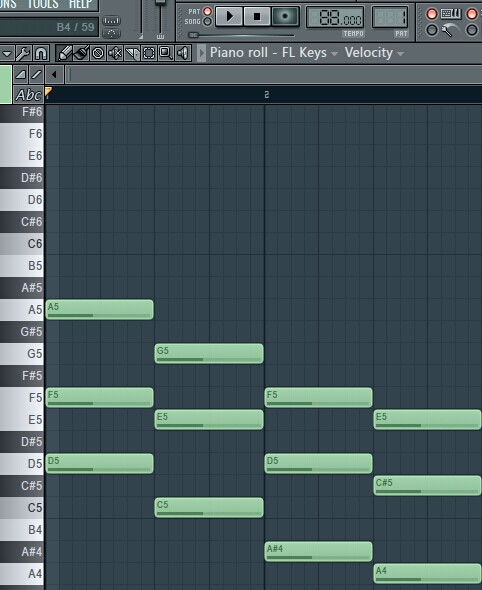The height and width of the screenshot is (590, 482).
Task: Click the small arc button under the dotted one
Action: click(111, 33)
